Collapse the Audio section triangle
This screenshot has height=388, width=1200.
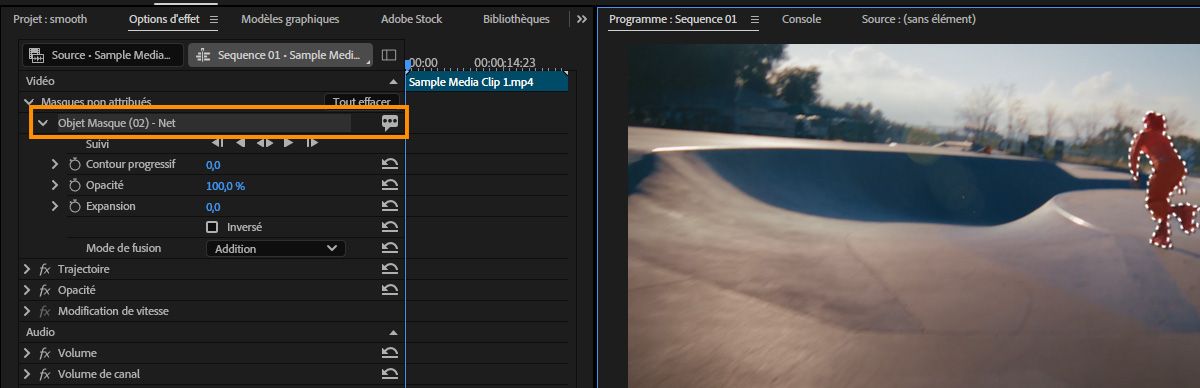[x=394, y=332]
